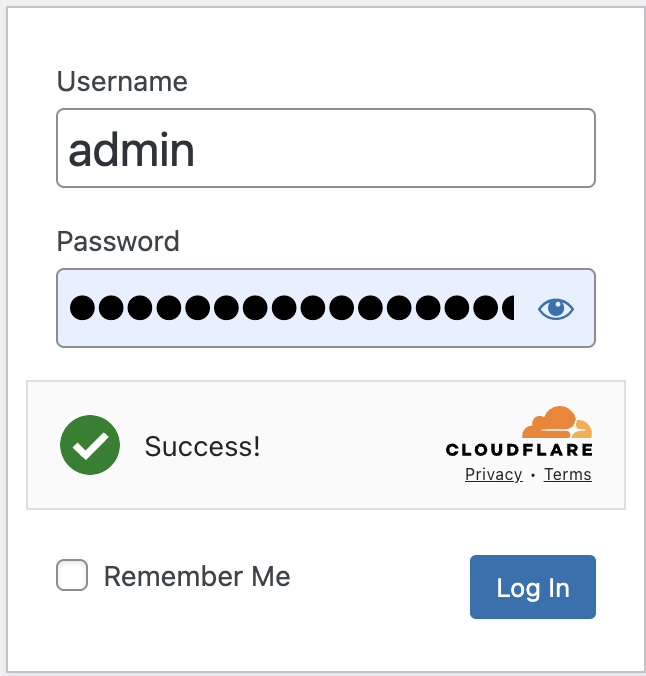Click the CLOUDFLARE wordmark text
The height and width of the screenshot is (676, 646).
(519, 450)
